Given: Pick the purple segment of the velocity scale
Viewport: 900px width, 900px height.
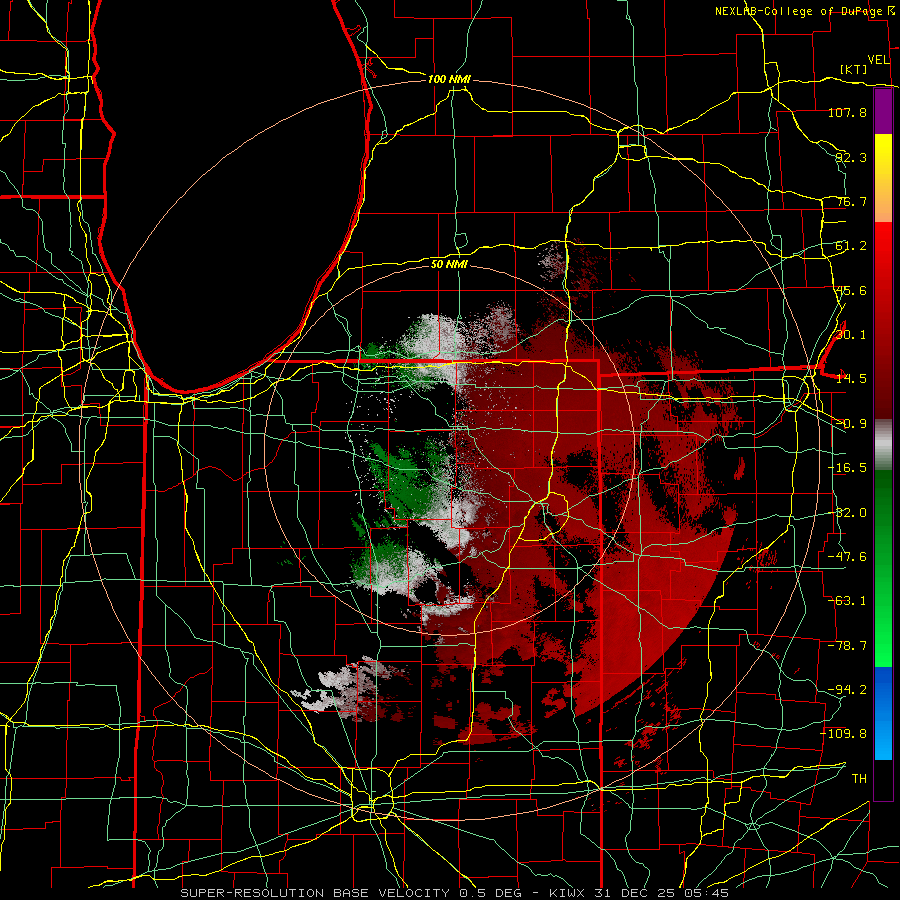Looking at the screenshot, I should coord(883,111).
